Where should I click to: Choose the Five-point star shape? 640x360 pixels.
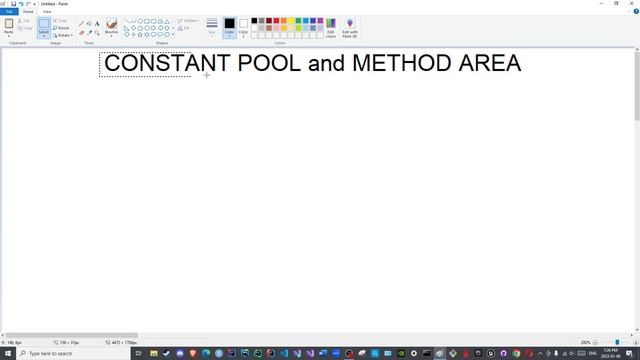(140, 35)
